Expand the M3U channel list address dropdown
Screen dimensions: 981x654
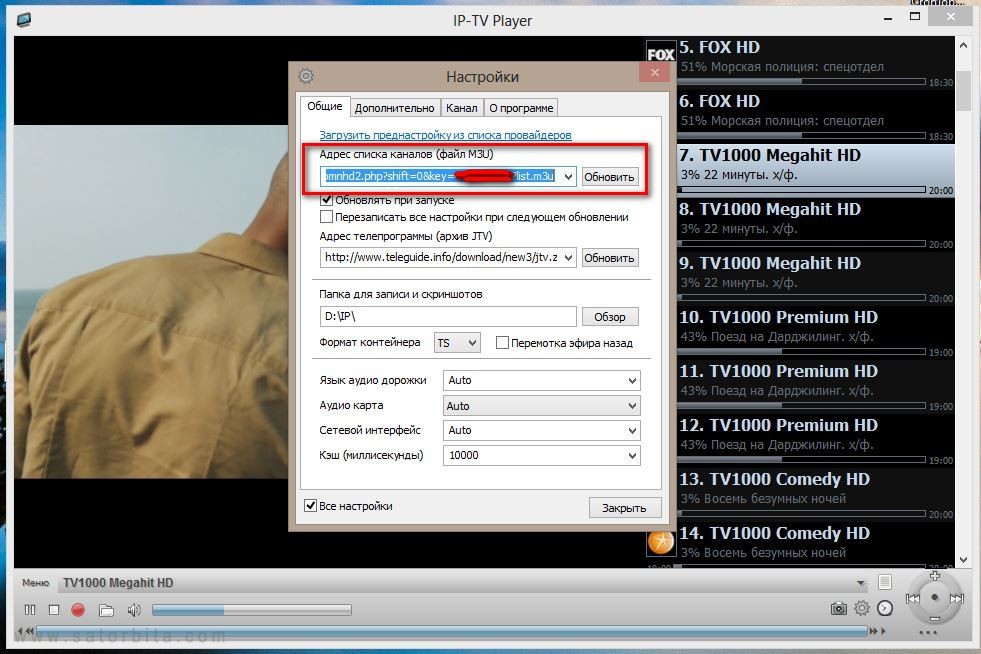pyautogui.click(x=568, y=176)
